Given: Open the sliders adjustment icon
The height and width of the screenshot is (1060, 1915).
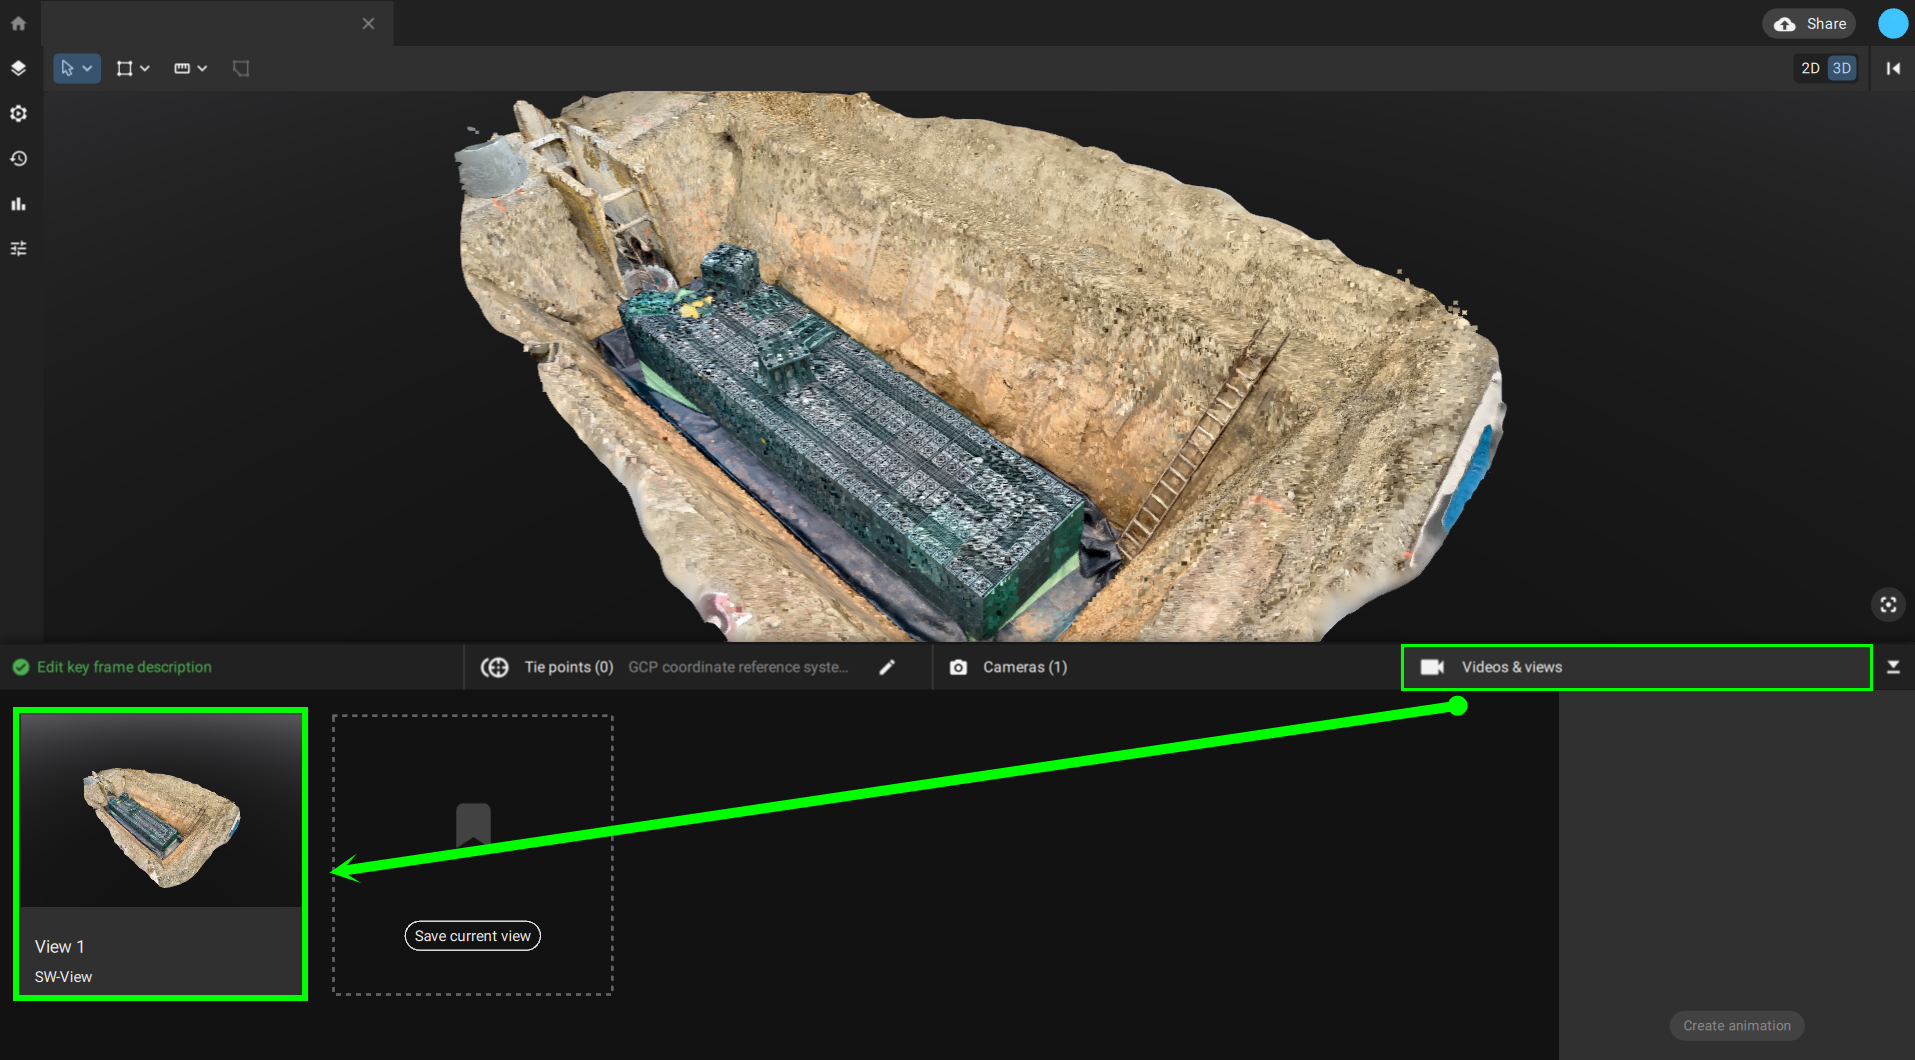Looking at the screenshot, I should [18, 249].
